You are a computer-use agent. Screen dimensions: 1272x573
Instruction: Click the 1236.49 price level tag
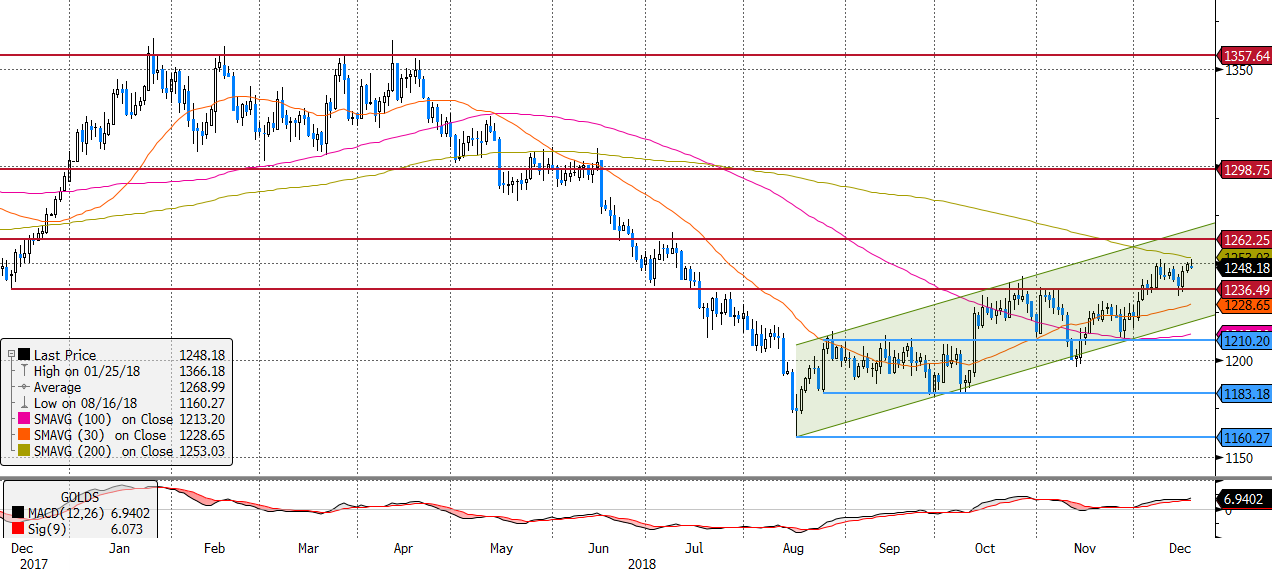click(x=1245, y=289)
